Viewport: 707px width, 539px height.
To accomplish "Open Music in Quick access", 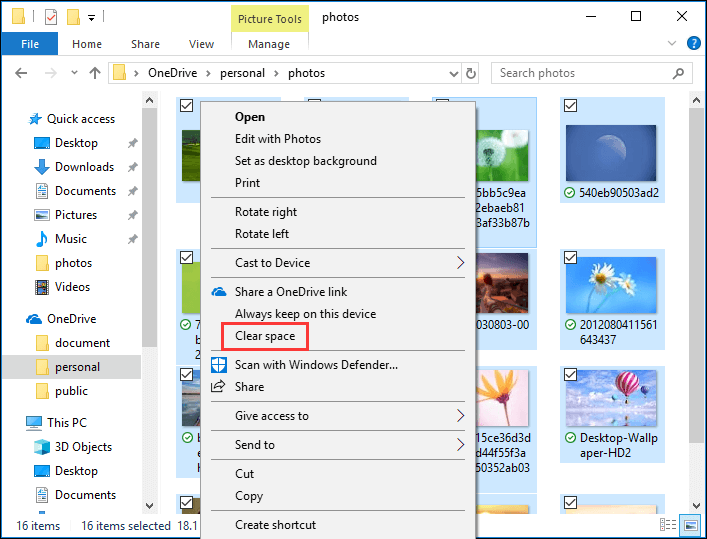I will (x=71, y=239).
